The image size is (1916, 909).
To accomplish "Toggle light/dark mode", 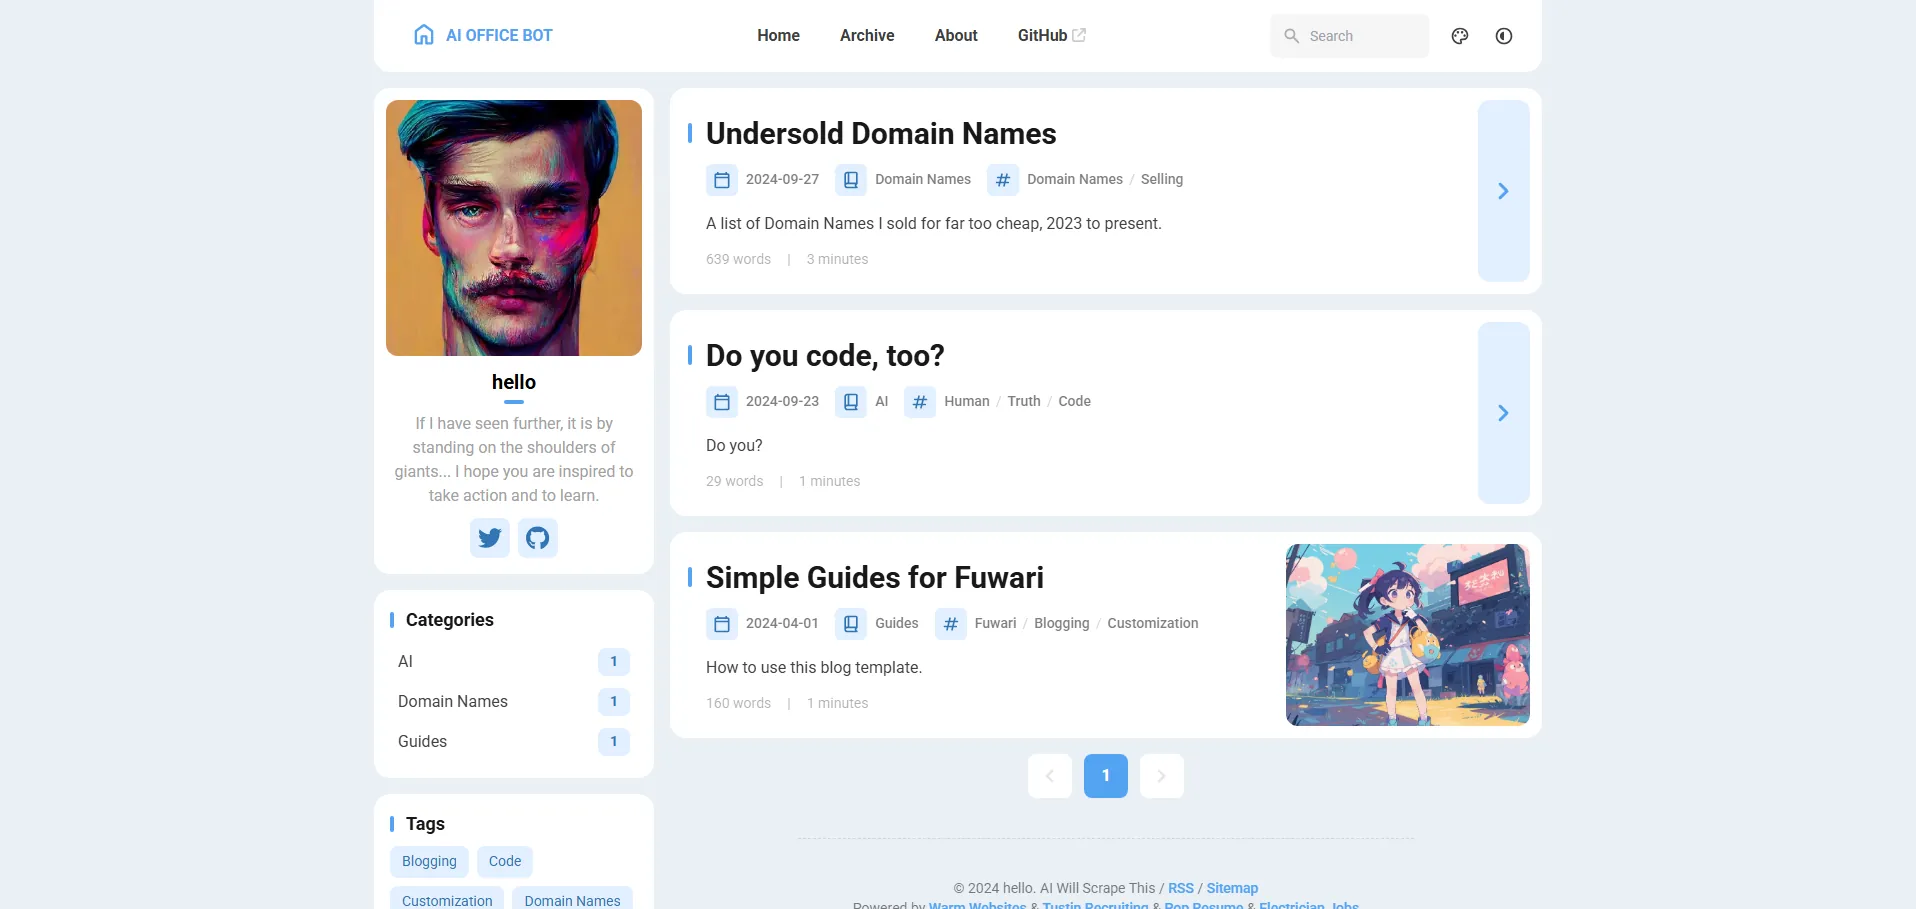I will (x=1504, y=36).
